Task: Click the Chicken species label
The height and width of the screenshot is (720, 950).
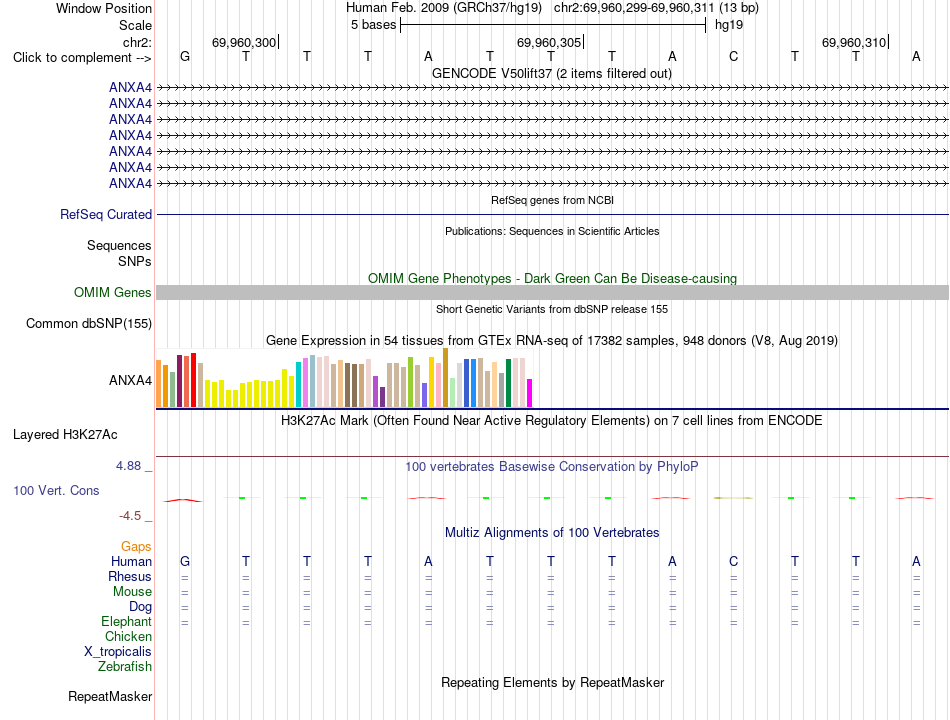Action: [128, 636]
